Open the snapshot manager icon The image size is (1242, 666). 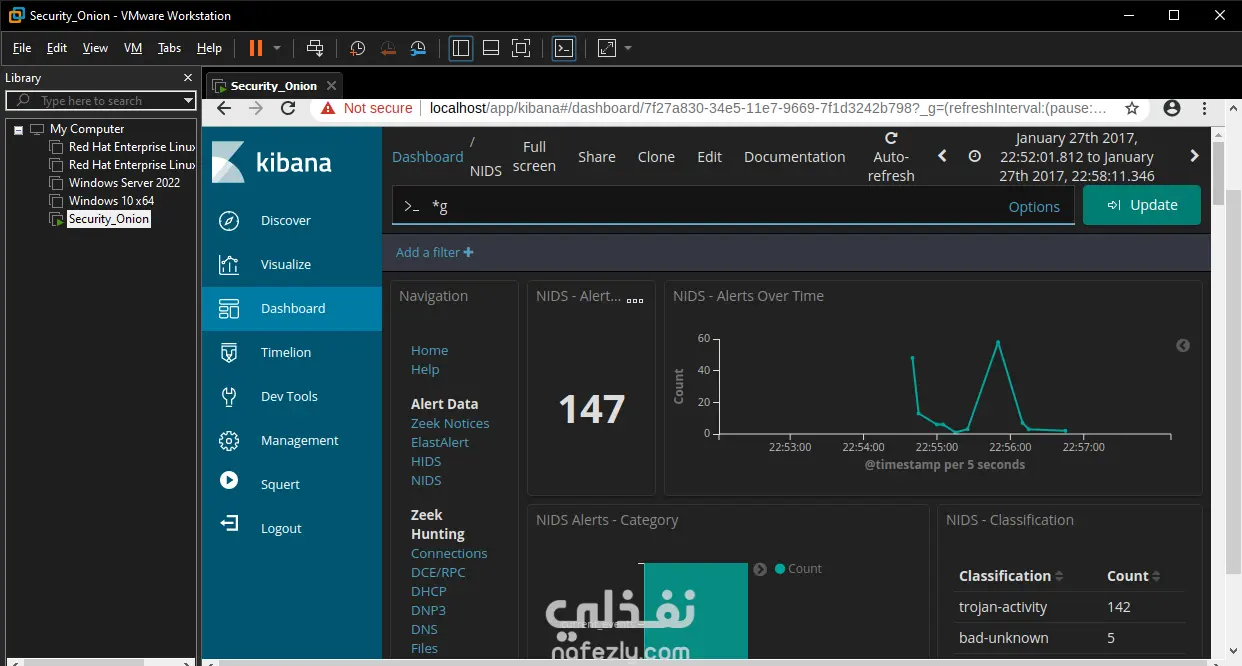(419, 48)
